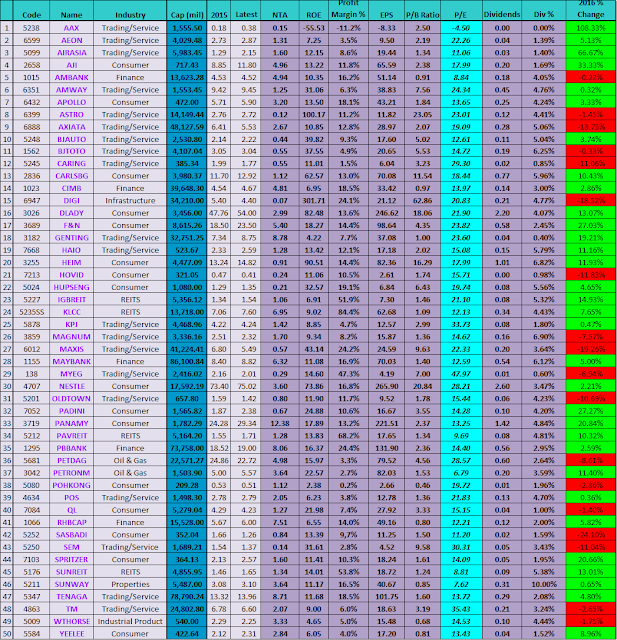The width and height of the screenshot is (617, 640).
Task: Select the GENTING name cell
Action: (71, 238)
